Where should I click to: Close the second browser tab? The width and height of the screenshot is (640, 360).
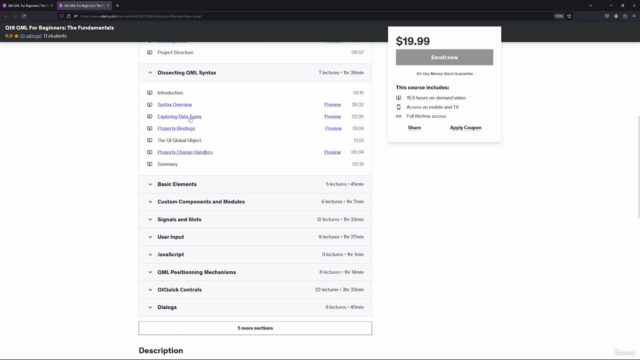point(108,6)
